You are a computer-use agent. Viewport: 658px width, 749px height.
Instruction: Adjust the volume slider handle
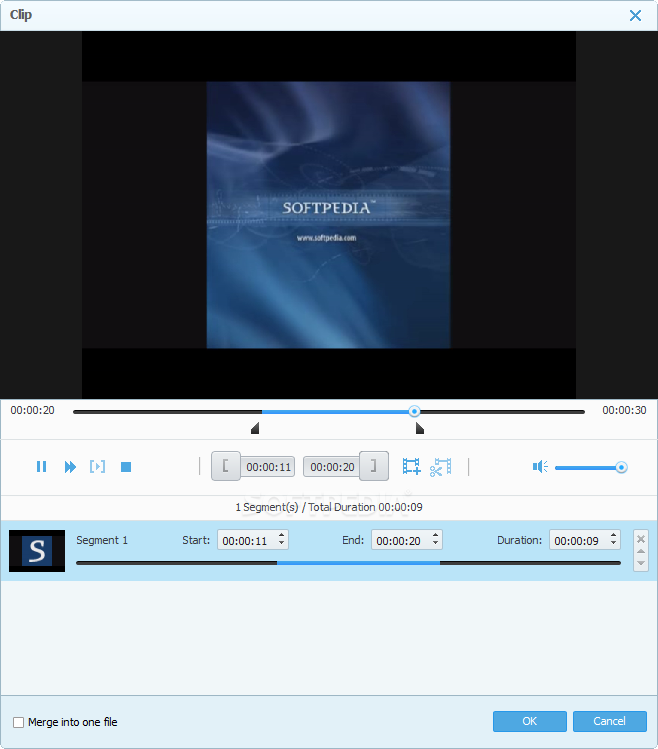621,467
